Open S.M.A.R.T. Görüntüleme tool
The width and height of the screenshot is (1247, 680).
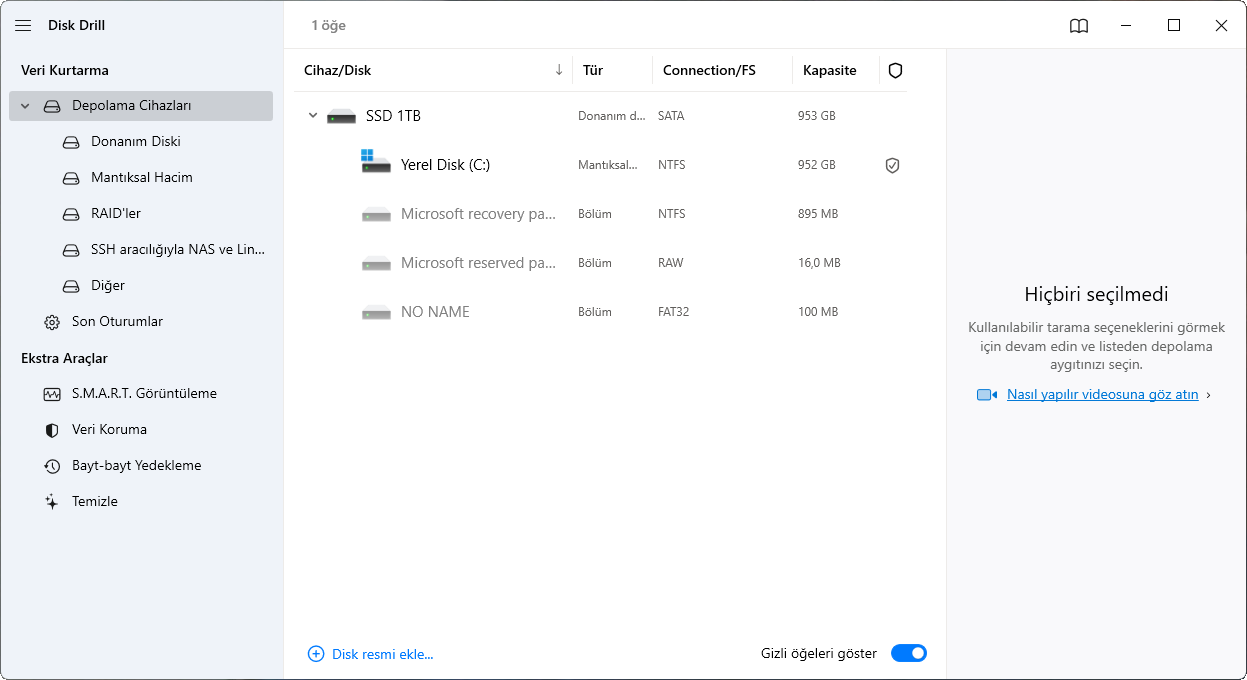pos(144,394)
